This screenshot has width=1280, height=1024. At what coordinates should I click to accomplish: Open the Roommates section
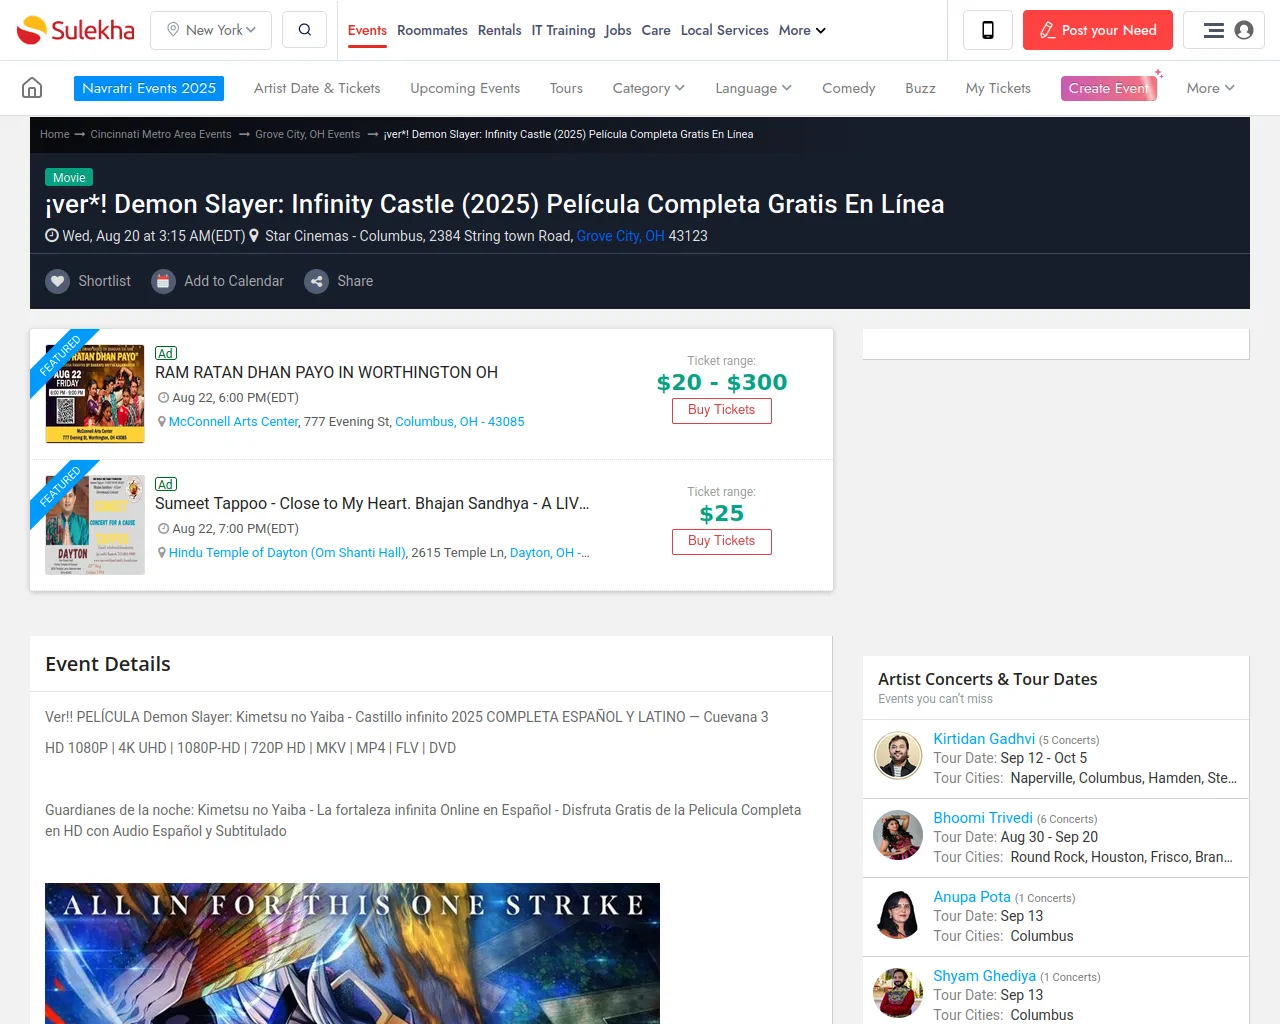[x=432, y=30]
